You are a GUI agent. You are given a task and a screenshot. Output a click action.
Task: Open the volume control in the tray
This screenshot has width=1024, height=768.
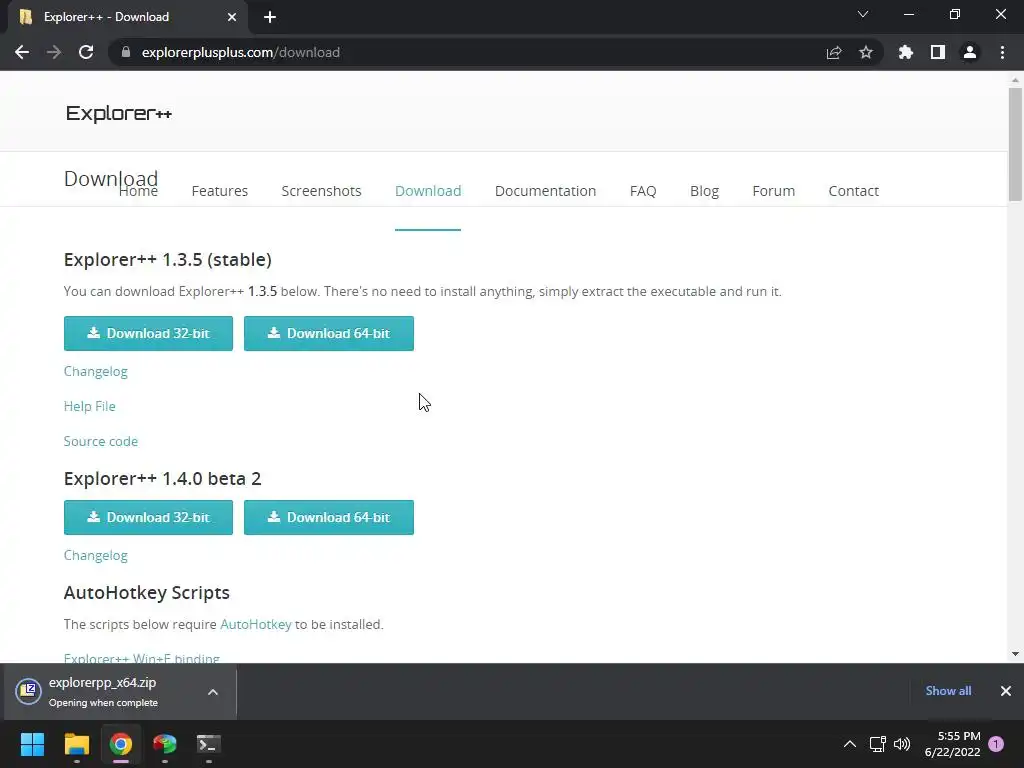[902, 744]
